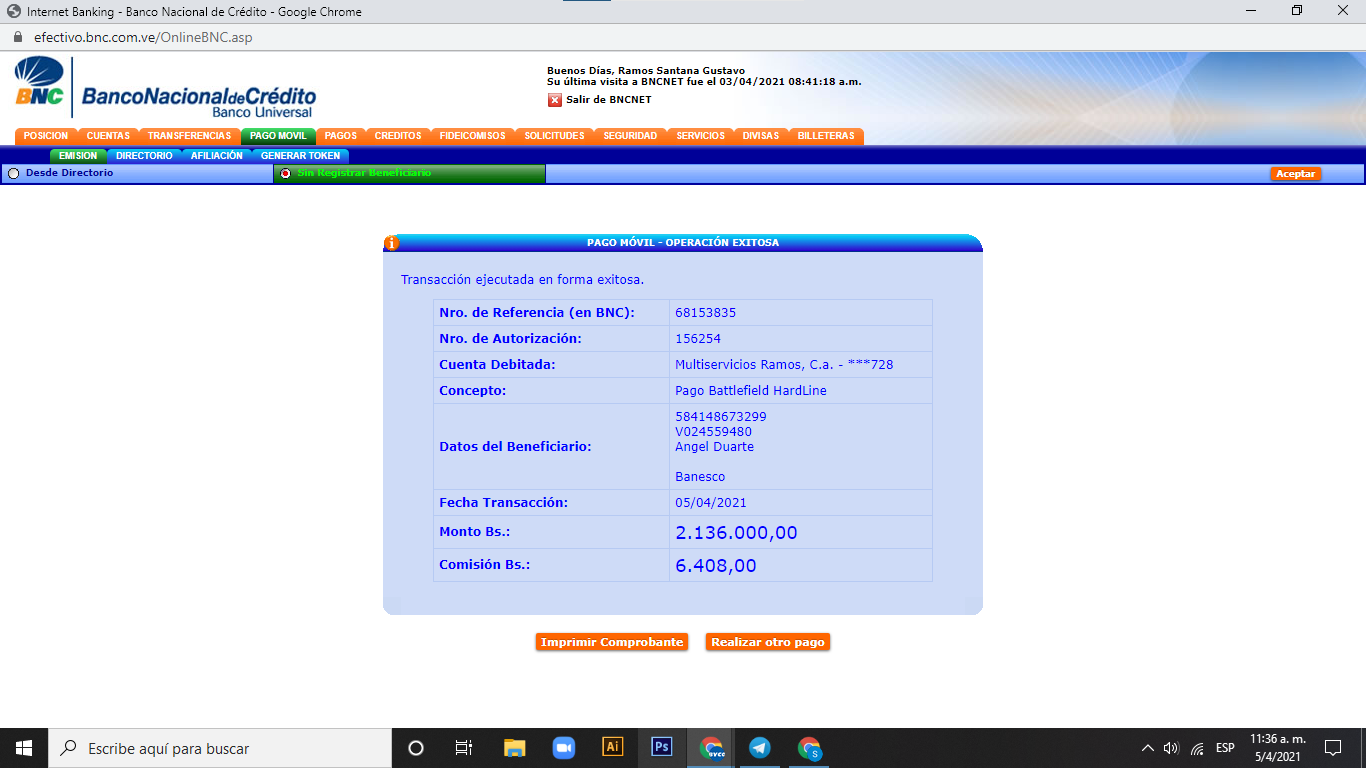Click the Aceptar button

[x=1296, y=174]
